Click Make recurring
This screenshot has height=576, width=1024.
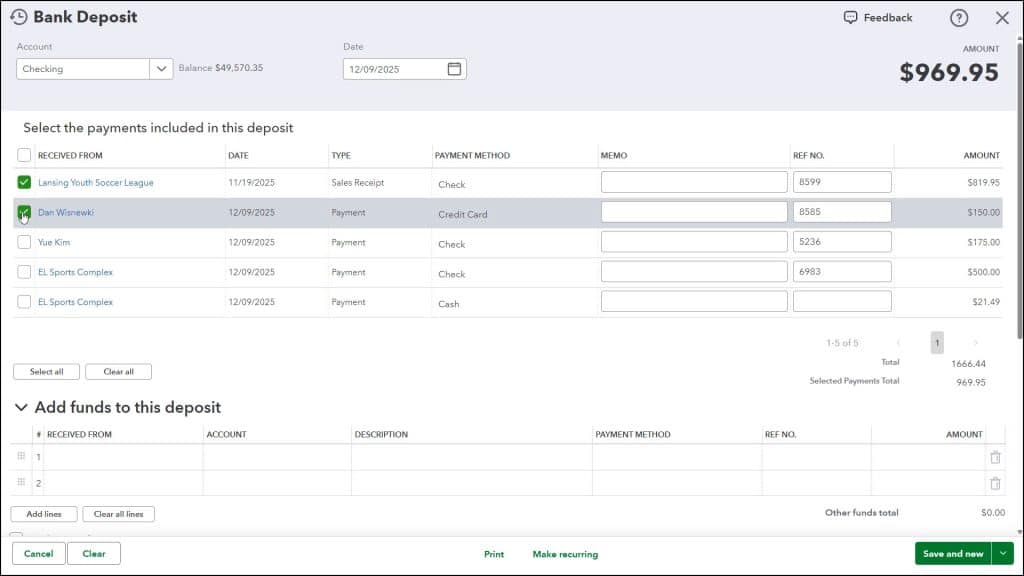coord(567,553)
